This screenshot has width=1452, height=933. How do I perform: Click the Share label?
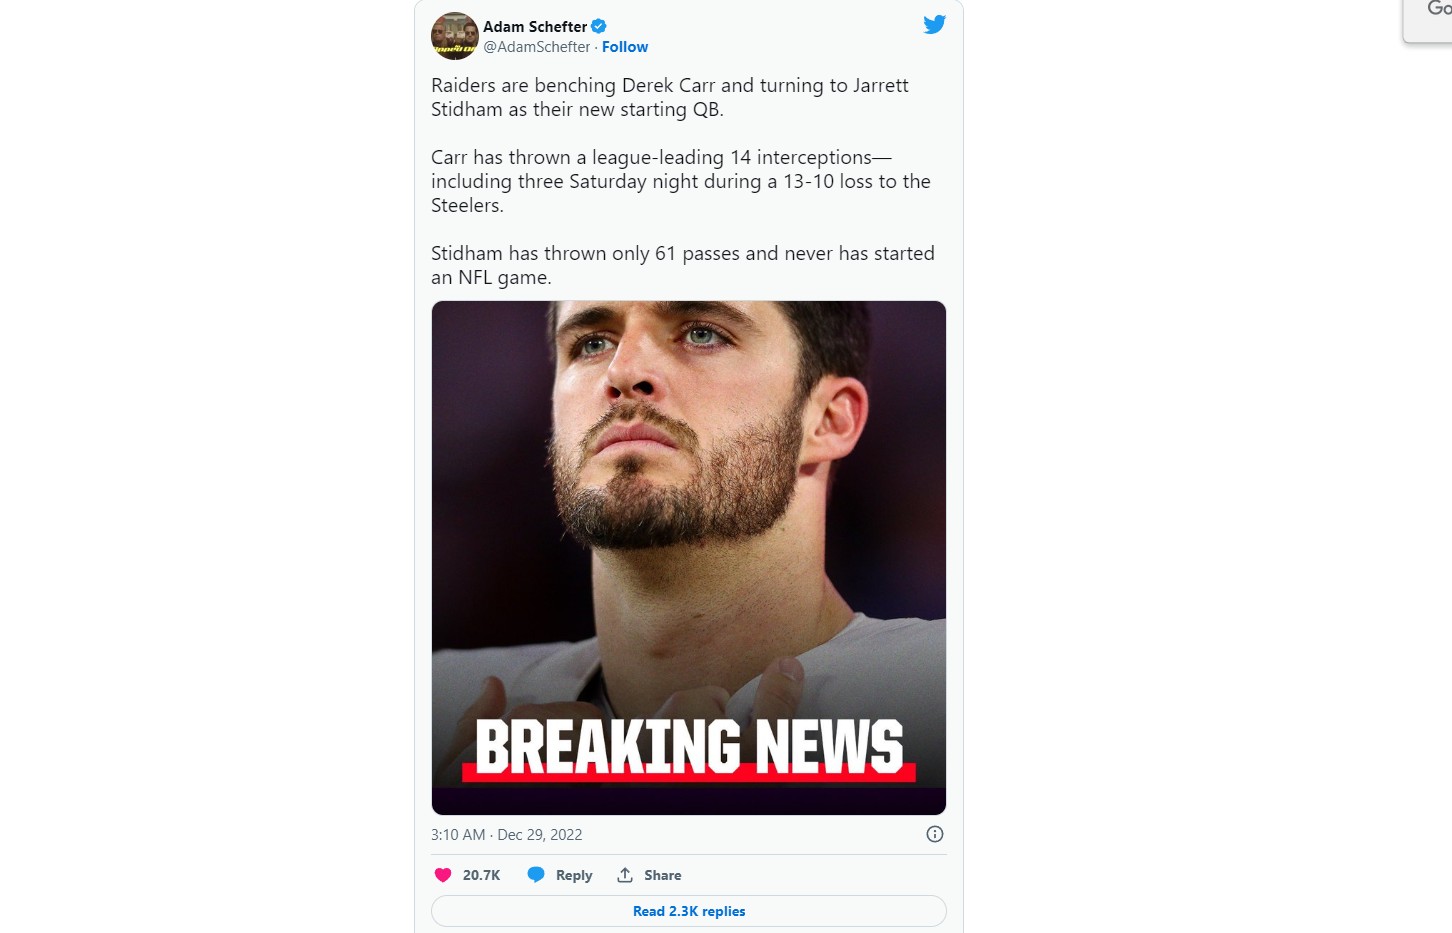662,875
